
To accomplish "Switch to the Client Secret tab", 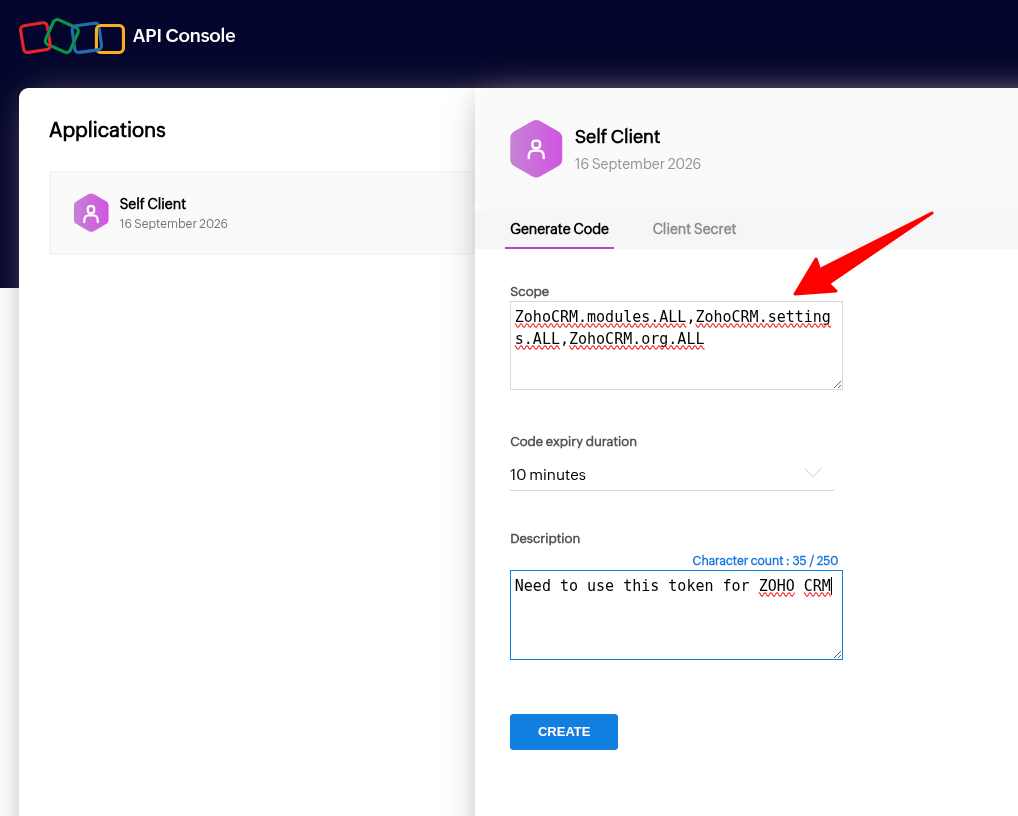I will click(x=694, y=229).
